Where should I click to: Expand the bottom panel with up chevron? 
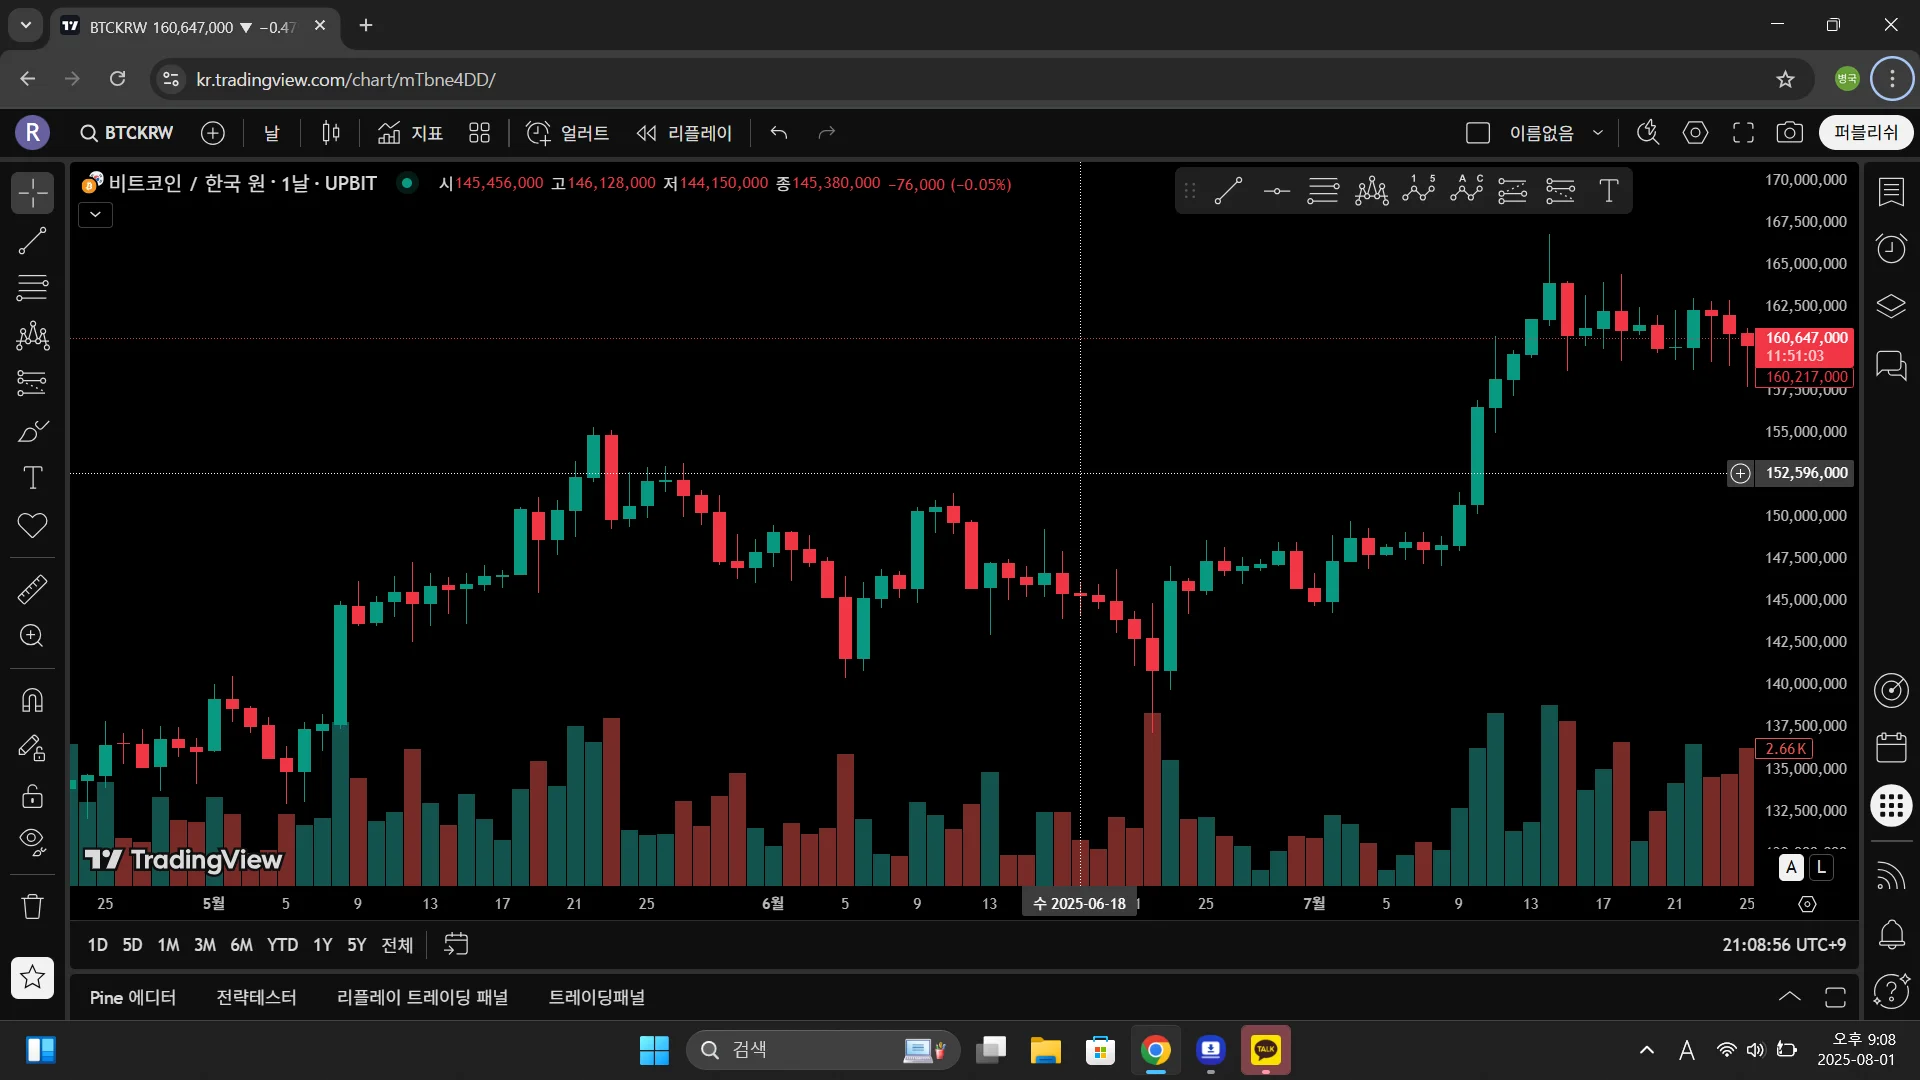coord(1789,997)
